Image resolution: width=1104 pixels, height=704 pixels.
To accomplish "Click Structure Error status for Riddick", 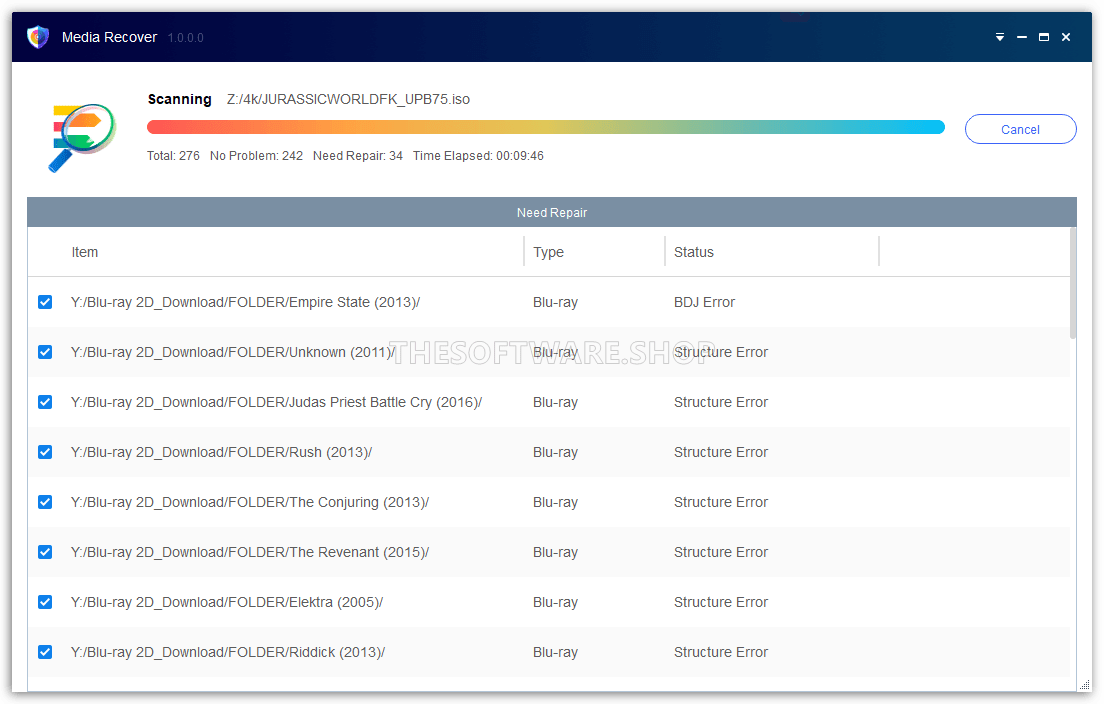I will 720,652.
